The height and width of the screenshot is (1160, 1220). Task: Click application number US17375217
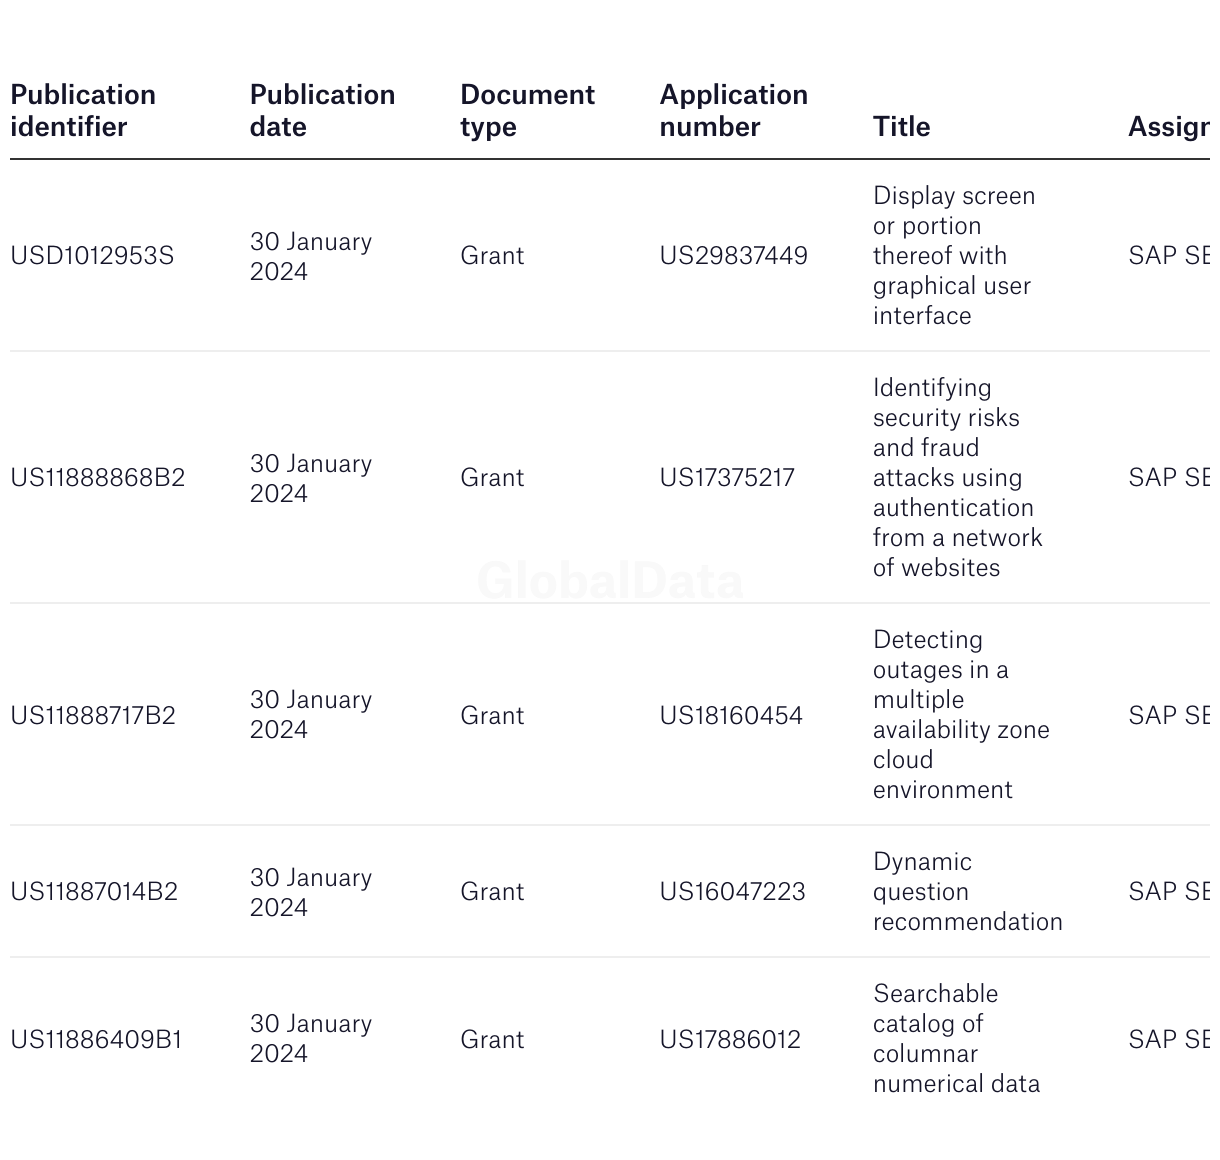tap(727, 478)
